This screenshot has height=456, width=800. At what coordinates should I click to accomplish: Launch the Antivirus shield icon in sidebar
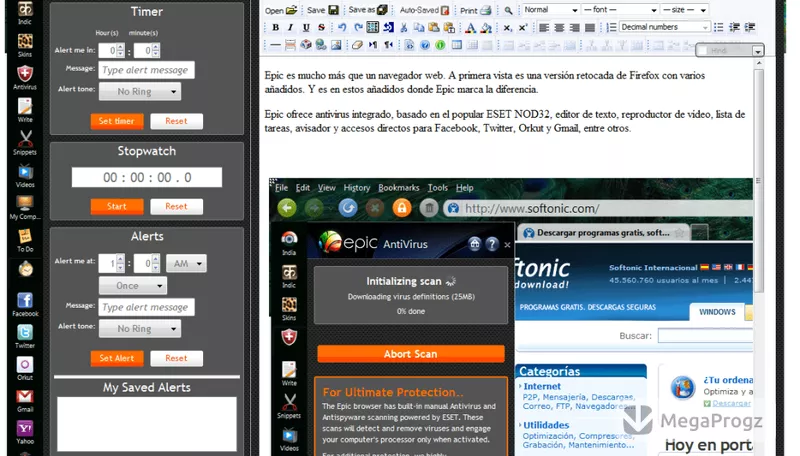[x=24, y=78]
